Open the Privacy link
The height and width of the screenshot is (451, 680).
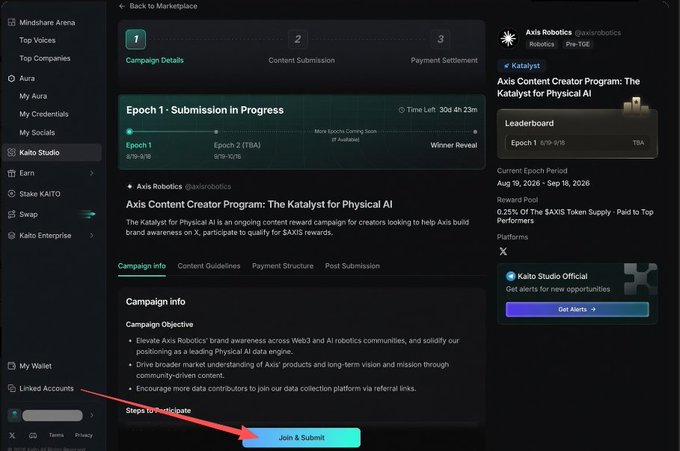83,435
